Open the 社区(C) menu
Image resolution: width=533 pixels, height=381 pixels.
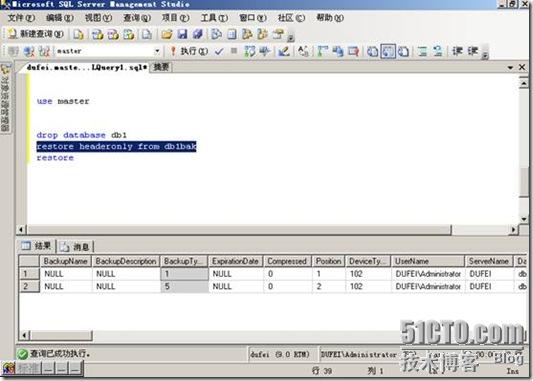coord(291,18)
